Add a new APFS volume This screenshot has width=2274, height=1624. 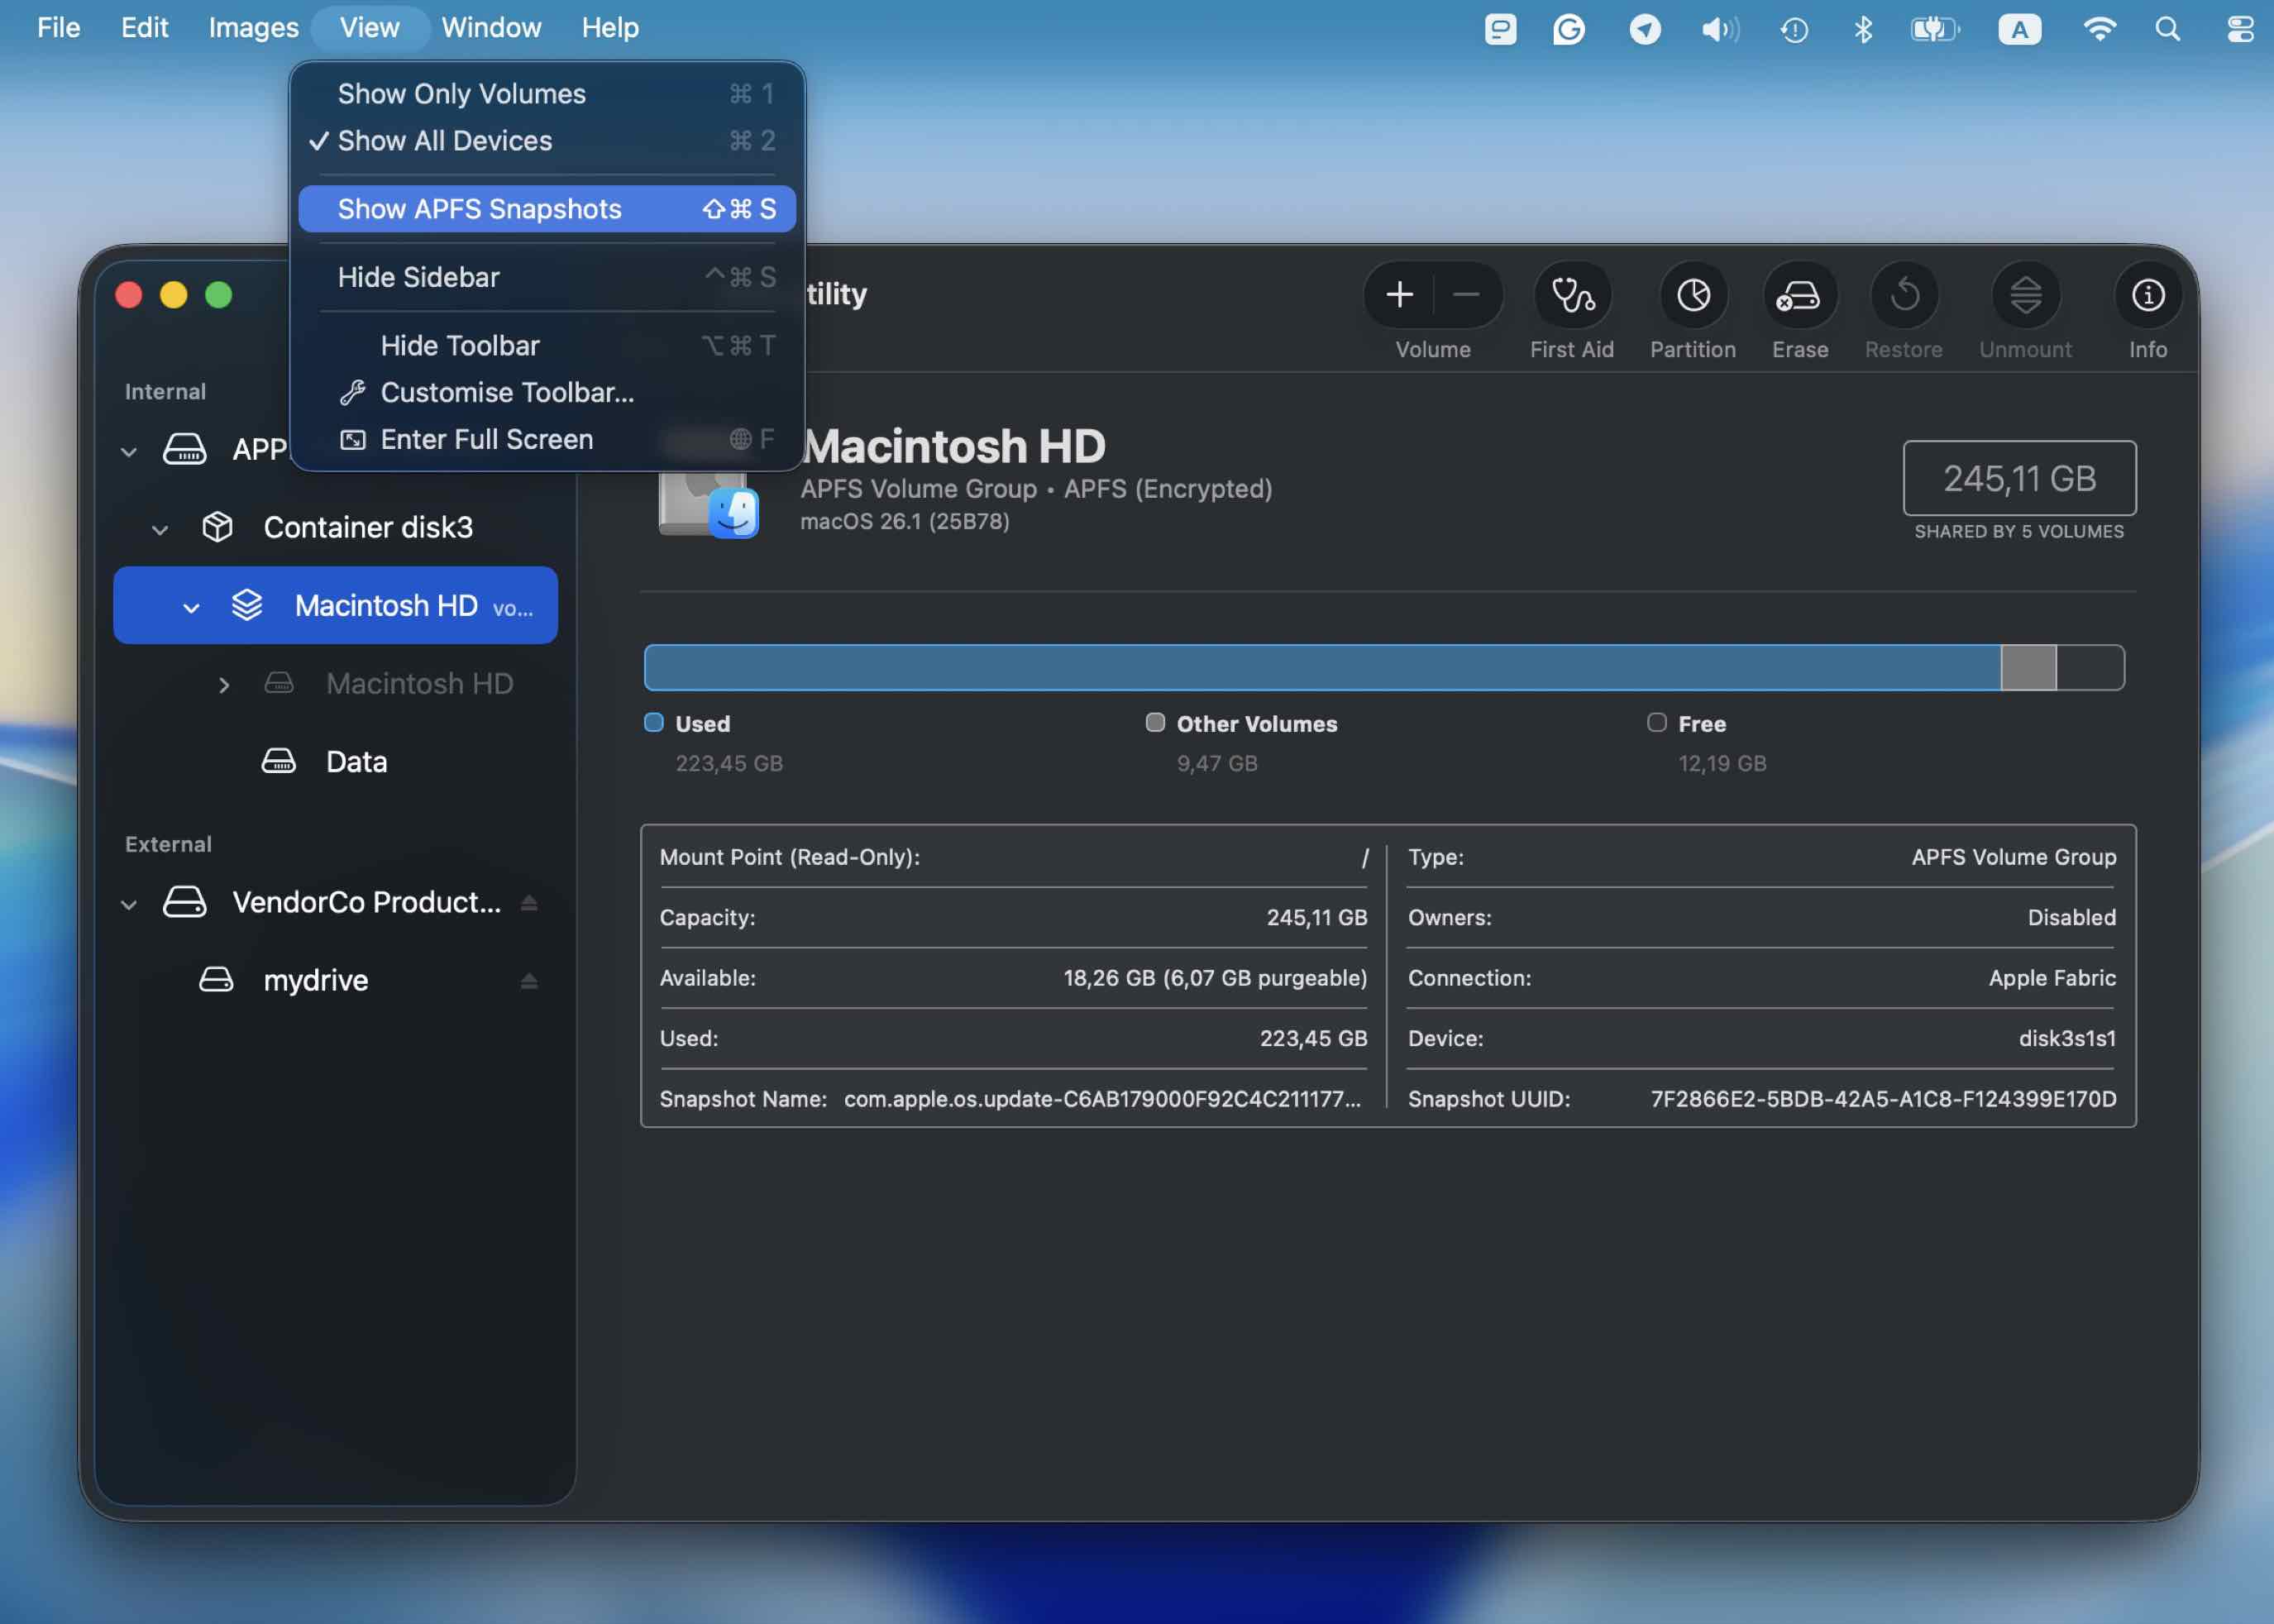(1399, 294)
